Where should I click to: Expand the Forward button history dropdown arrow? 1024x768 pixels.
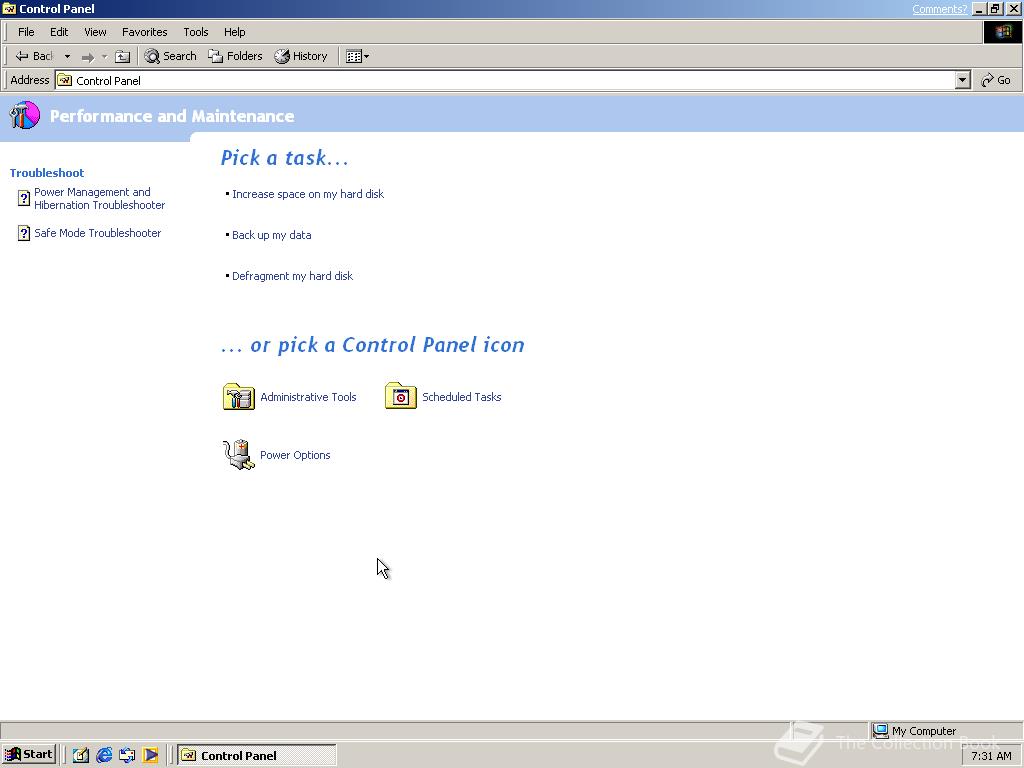tap(104, 57)
